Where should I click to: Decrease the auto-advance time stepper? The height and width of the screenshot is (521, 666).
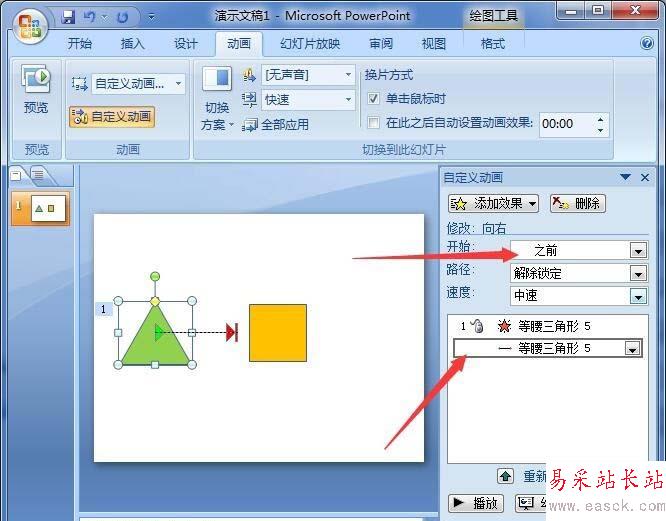click(x=600, y=130)
